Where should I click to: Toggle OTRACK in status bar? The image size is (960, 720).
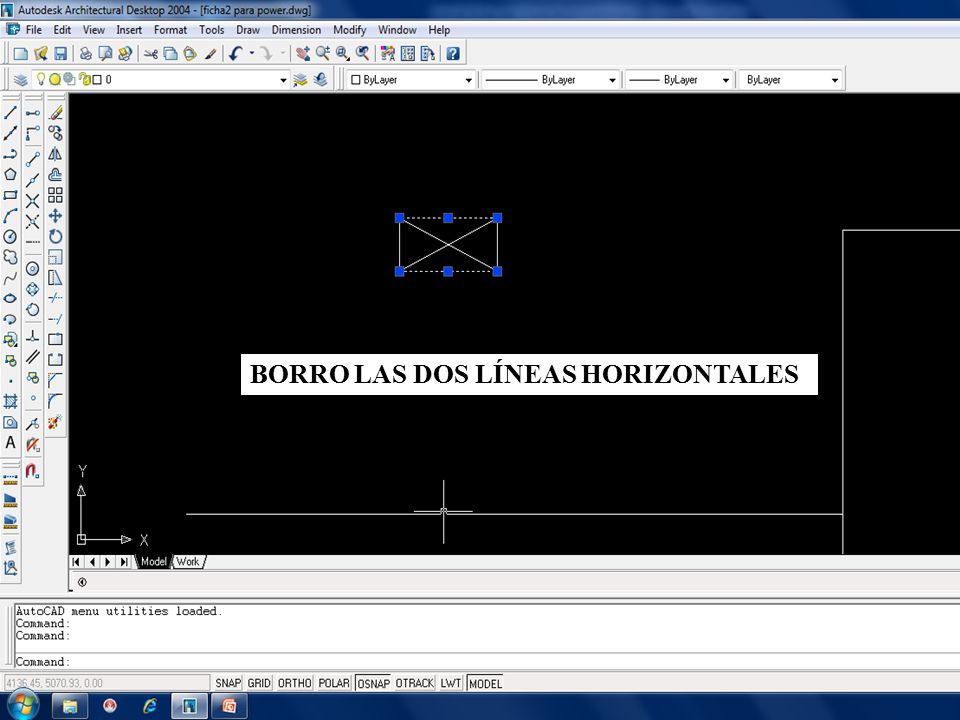click(414, 683)
